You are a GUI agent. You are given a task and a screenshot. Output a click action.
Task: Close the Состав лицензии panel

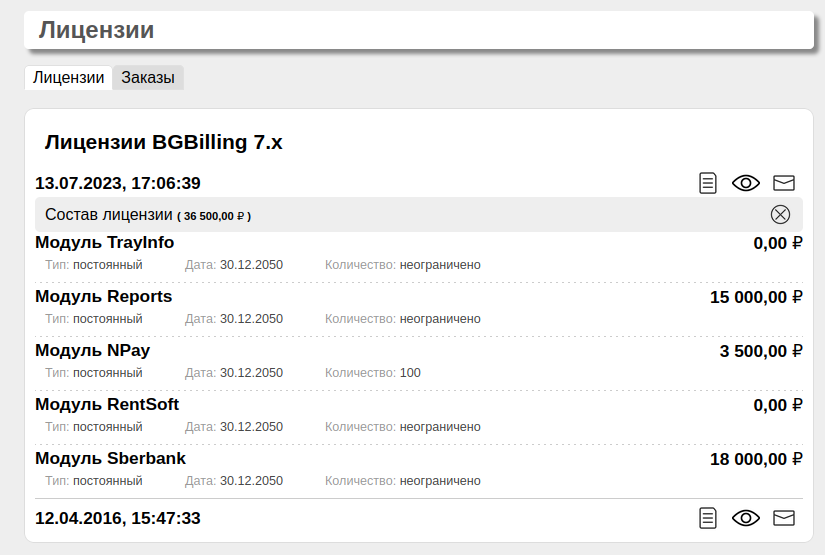coord(780,214)
